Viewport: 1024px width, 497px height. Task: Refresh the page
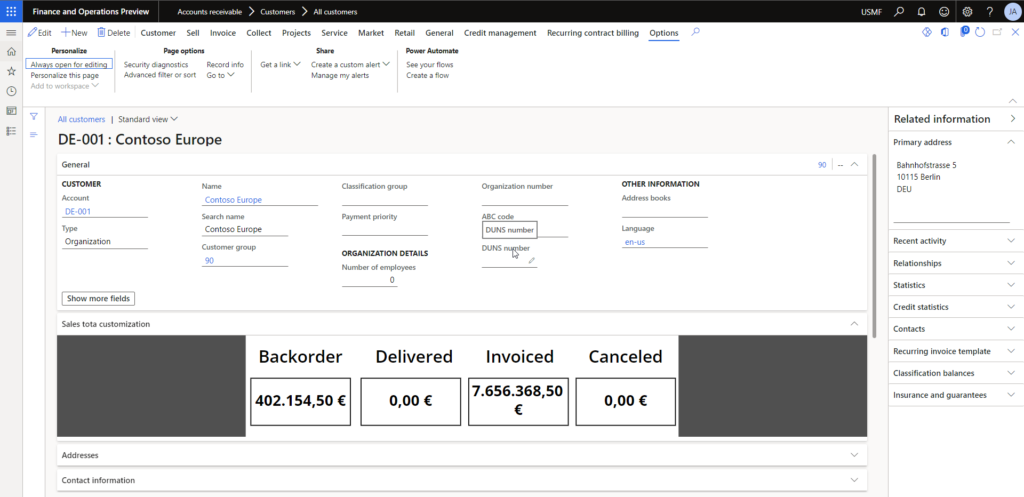tap(980, 32)
